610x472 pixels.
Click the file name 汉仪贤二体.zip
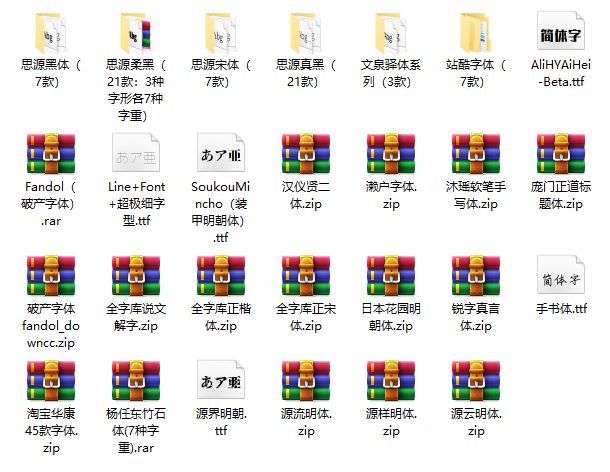tap(306, 195)
